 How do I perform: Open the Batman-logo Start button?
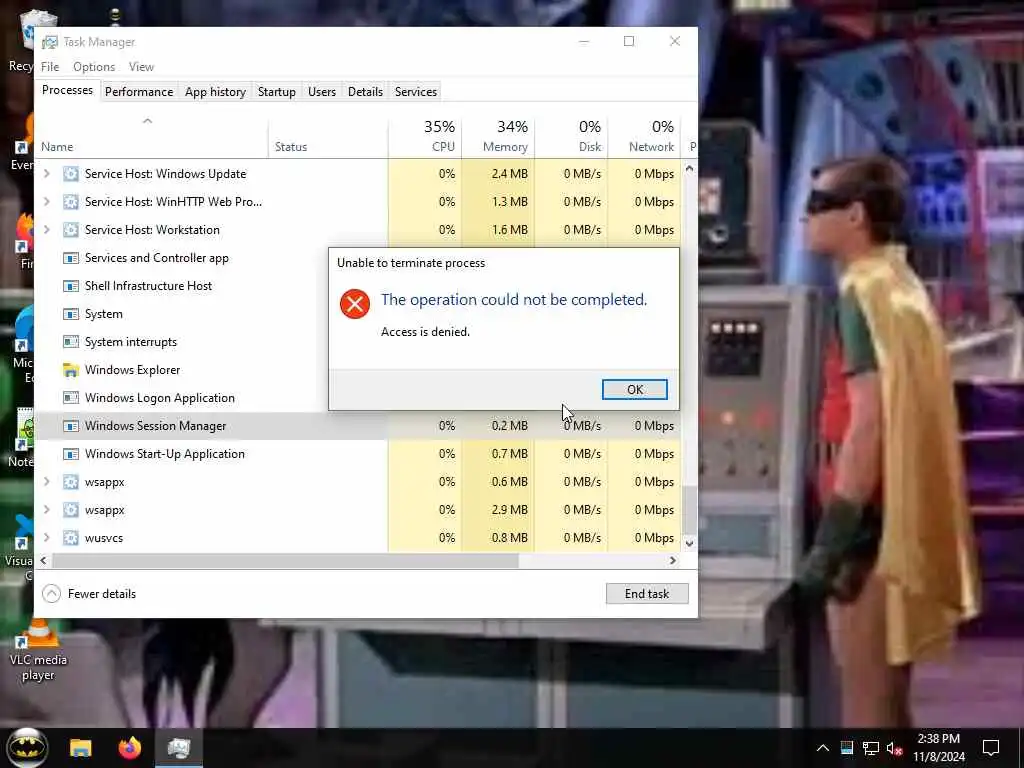pyautogui.click(x=27, y=748)
